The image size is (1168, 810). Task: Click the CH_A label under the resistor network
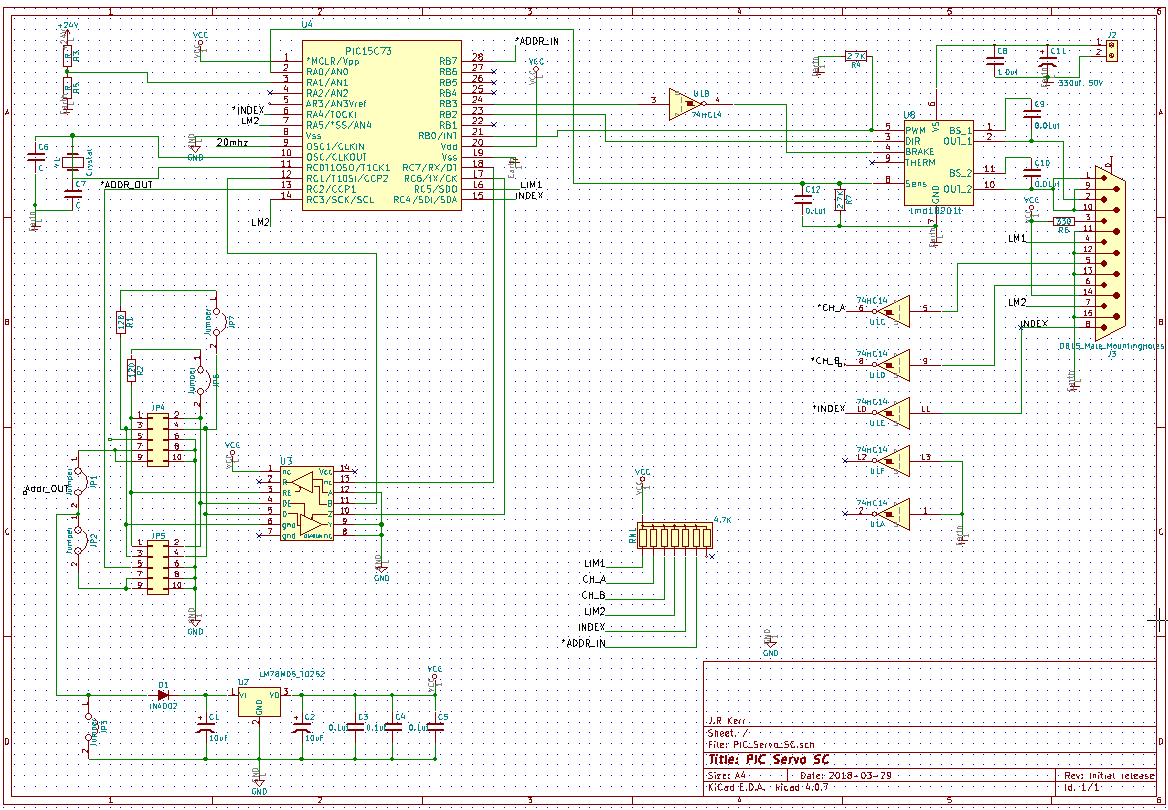(594, 579)
